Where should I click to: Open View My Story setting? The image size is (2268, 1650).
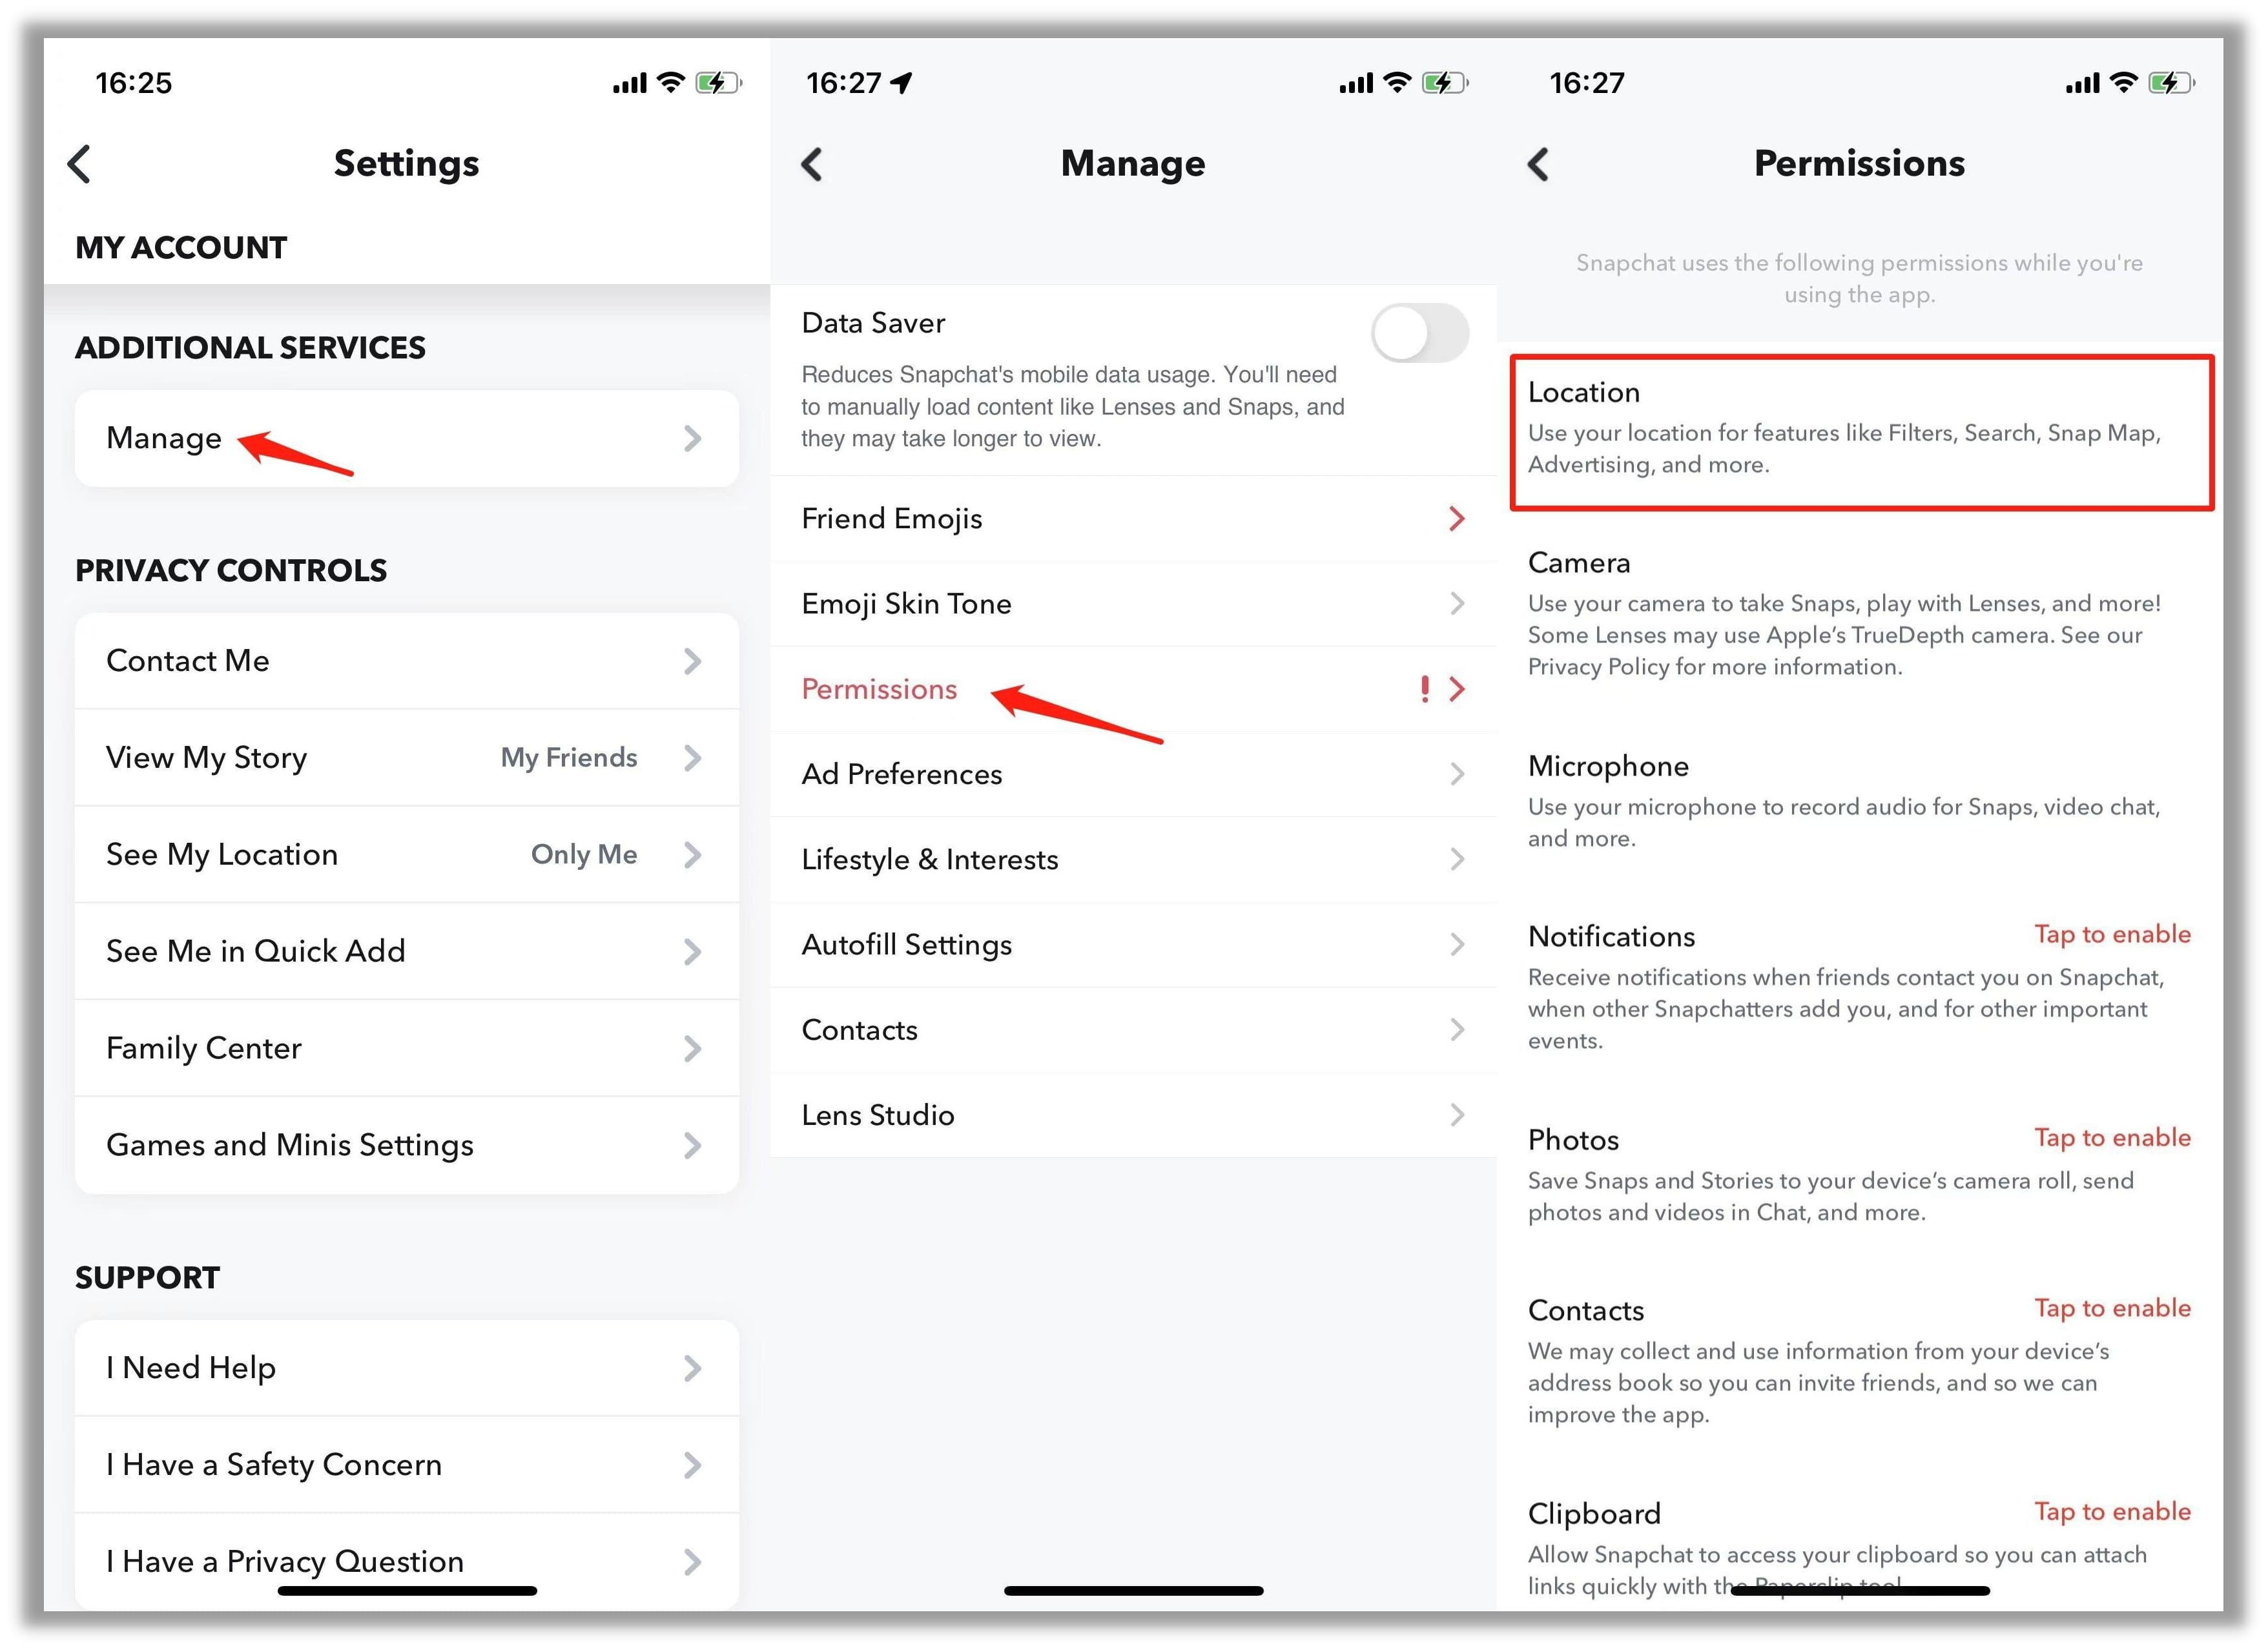[407, 758]
